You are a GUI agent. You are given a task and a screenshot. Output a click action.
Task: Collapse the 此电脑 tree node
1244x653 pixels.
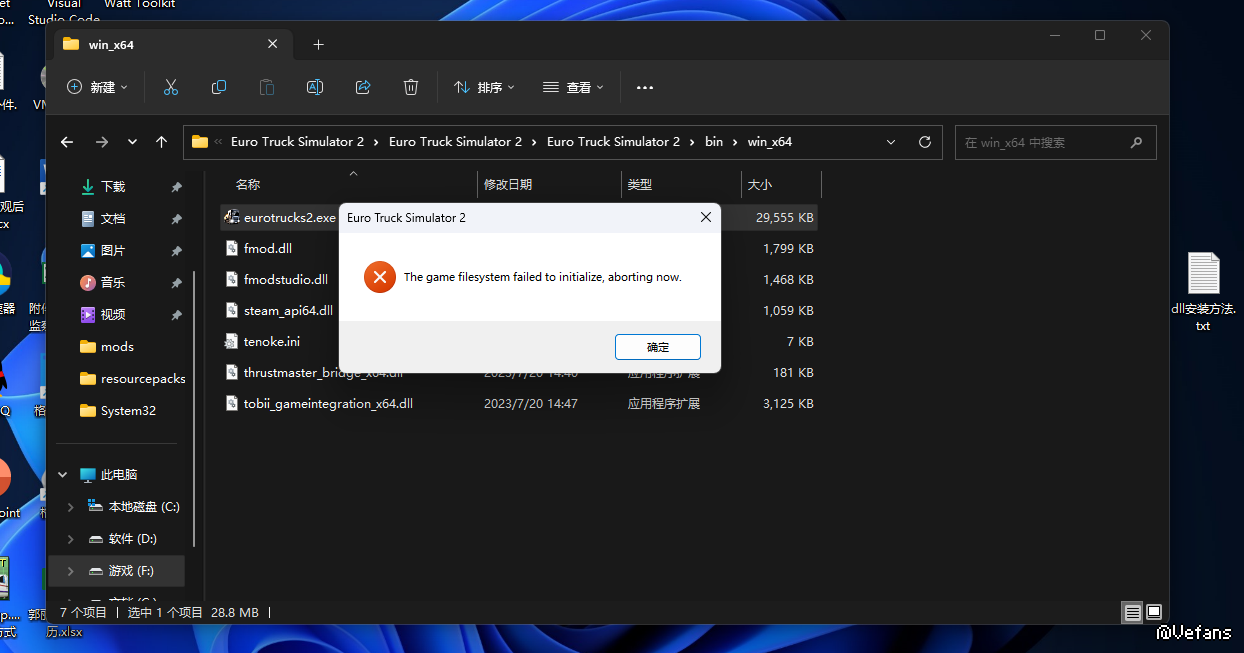pyautogui.click(x=63, y=475)
